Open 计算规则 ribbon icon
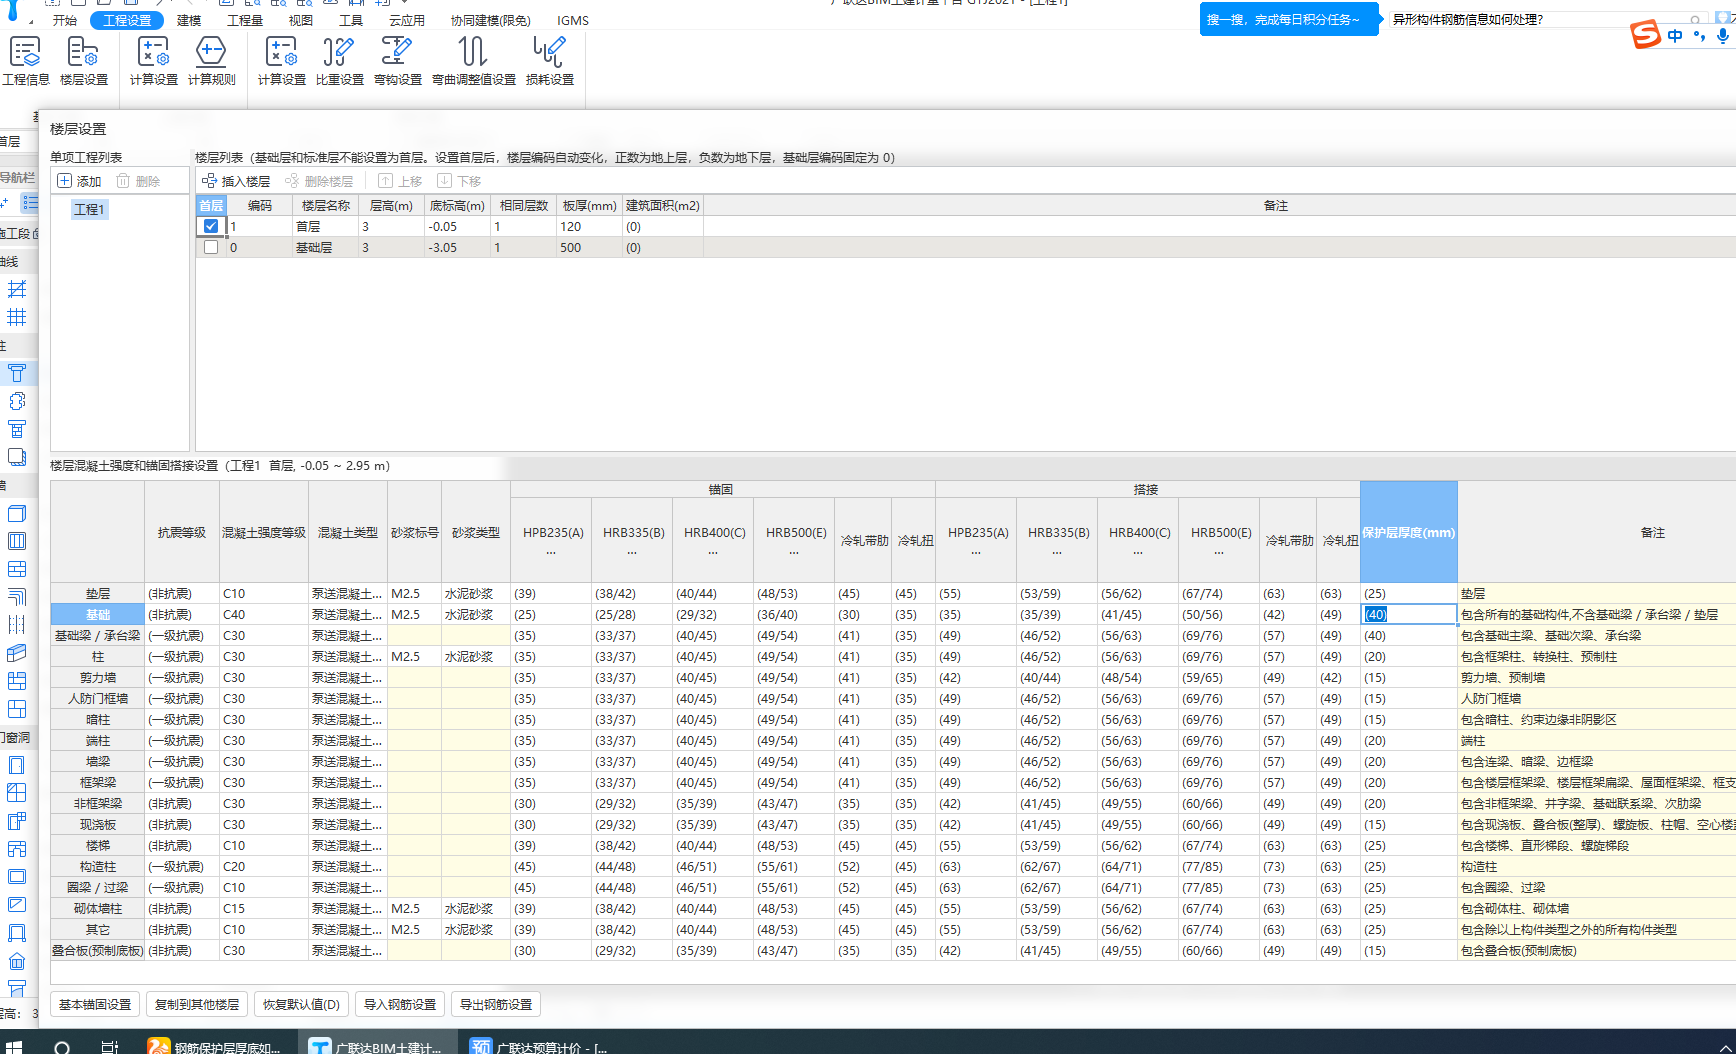The width and height of the screenshot is (1736, 1054). [x=211, y=61]
